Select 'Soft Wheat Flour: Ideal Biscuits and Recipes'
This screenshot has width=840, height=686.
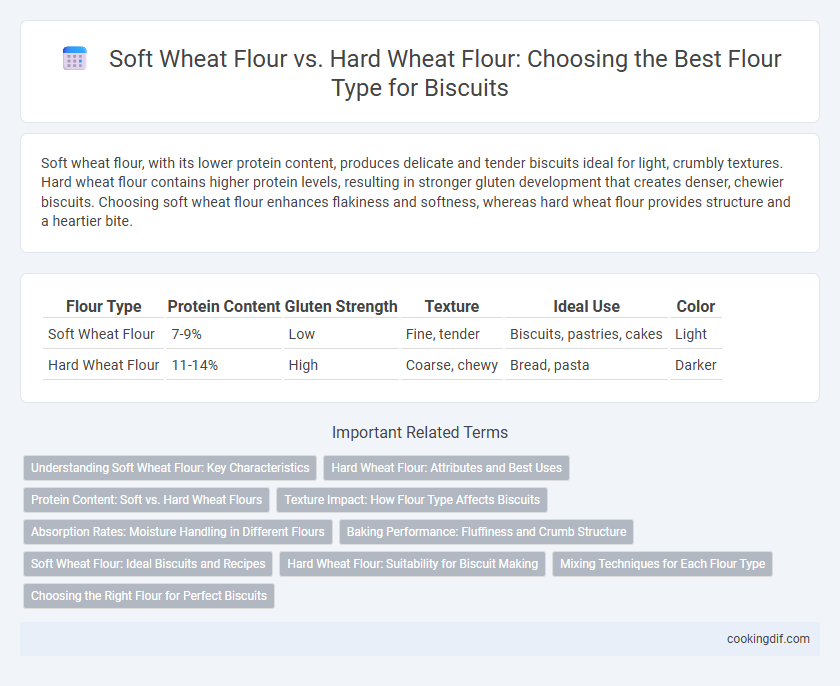pos(148,564)
